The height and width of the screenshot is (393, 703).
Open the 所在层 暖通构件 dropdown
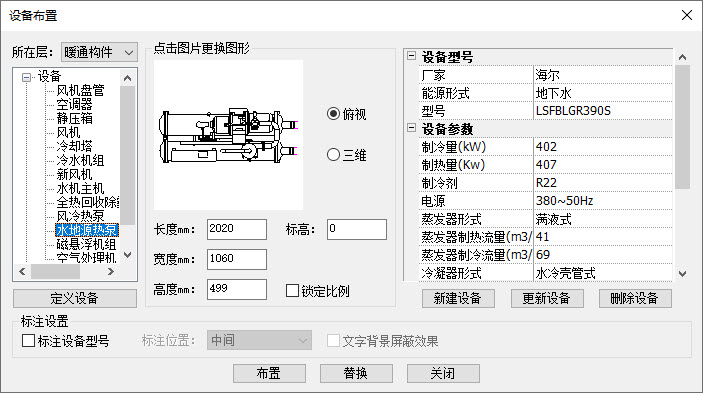[99, 52]
